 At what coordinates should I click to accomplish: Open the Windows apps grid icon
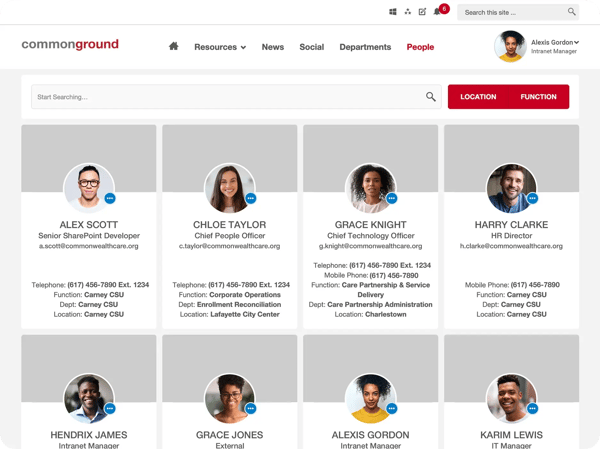393,12
